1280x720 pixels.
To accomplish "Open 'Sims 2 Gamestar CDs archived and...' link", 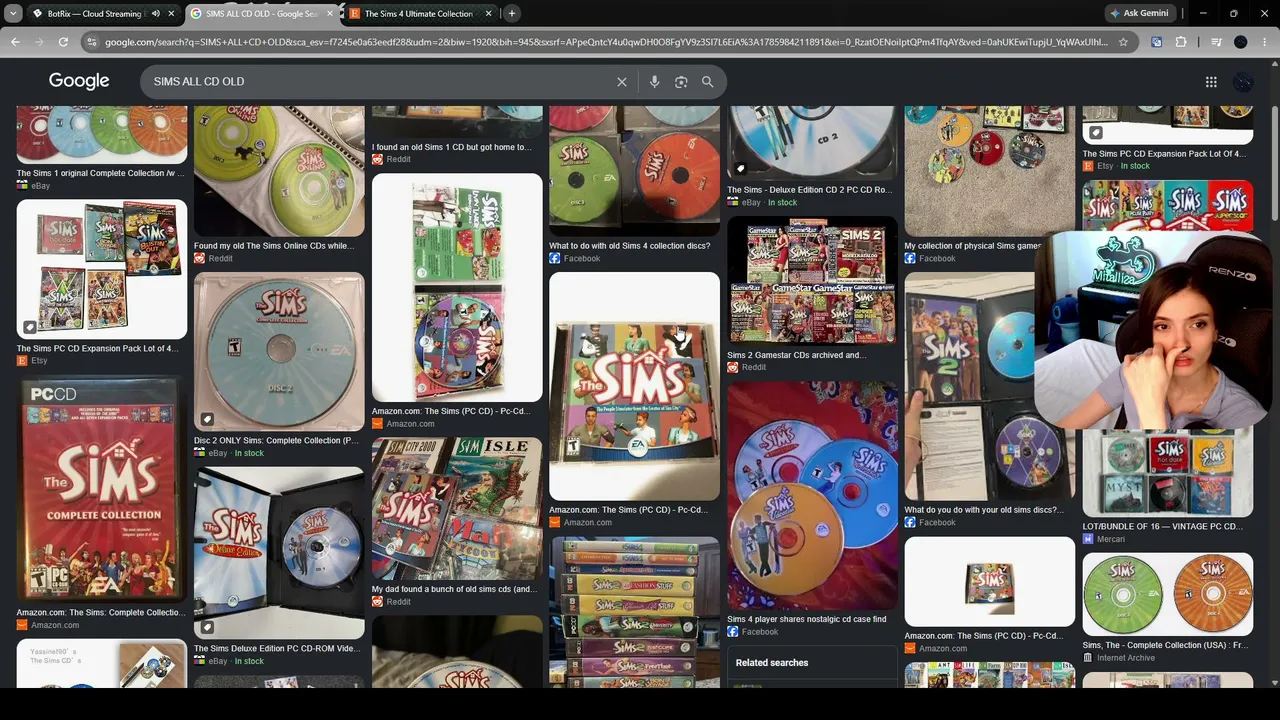I will pos(797,355).
